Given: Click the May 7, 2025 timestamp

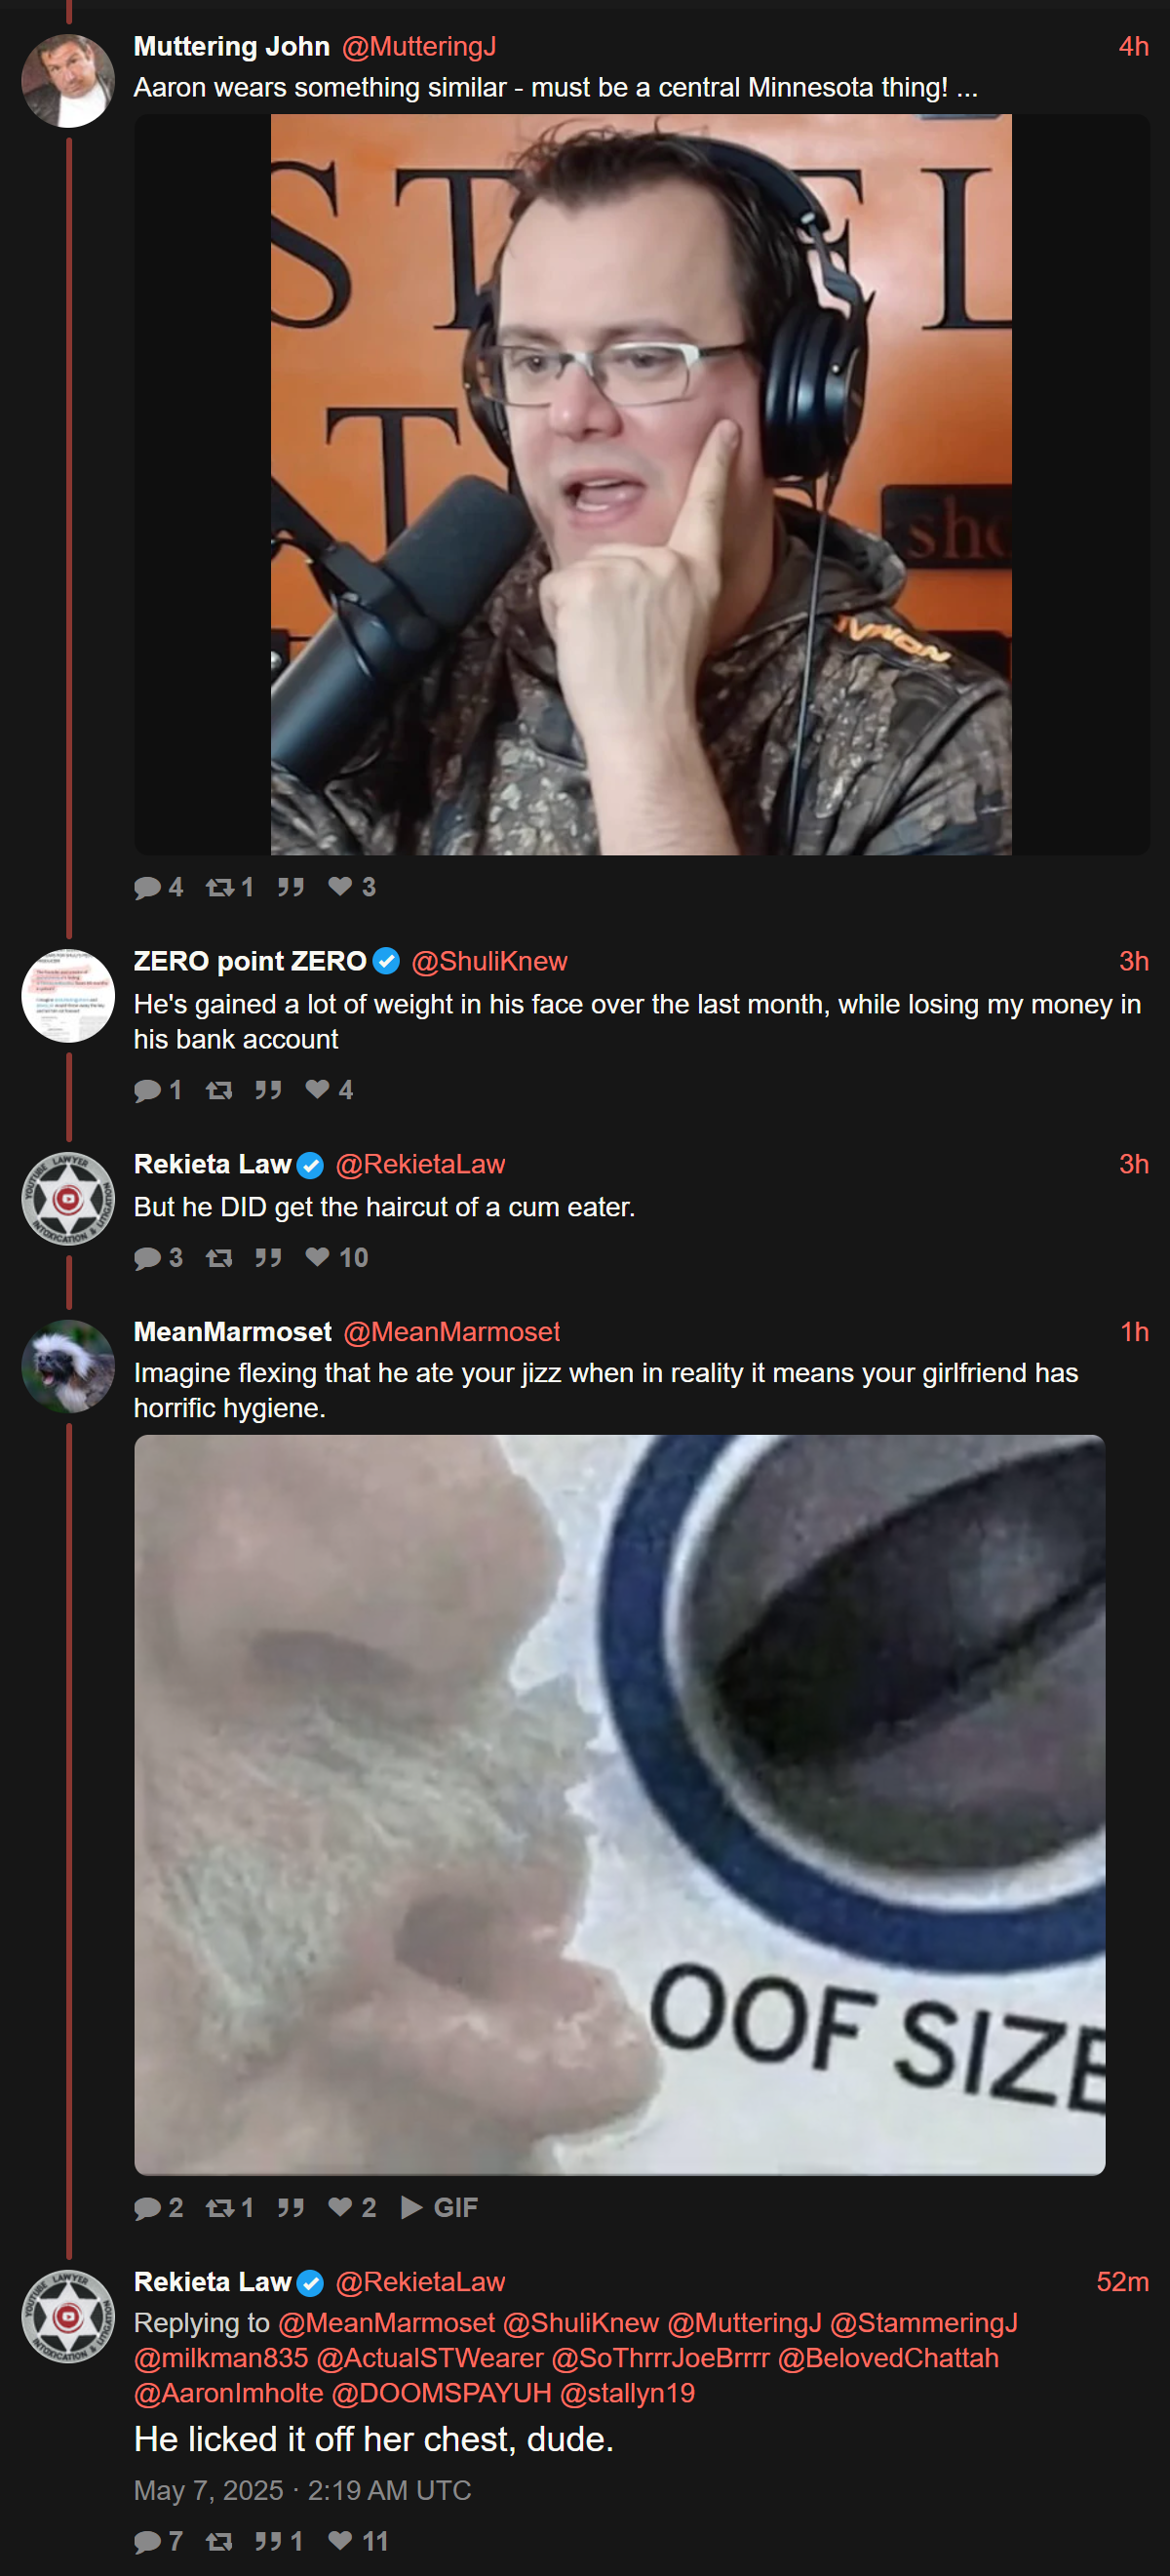Looking at the screenshot, I should (302, 2491).
